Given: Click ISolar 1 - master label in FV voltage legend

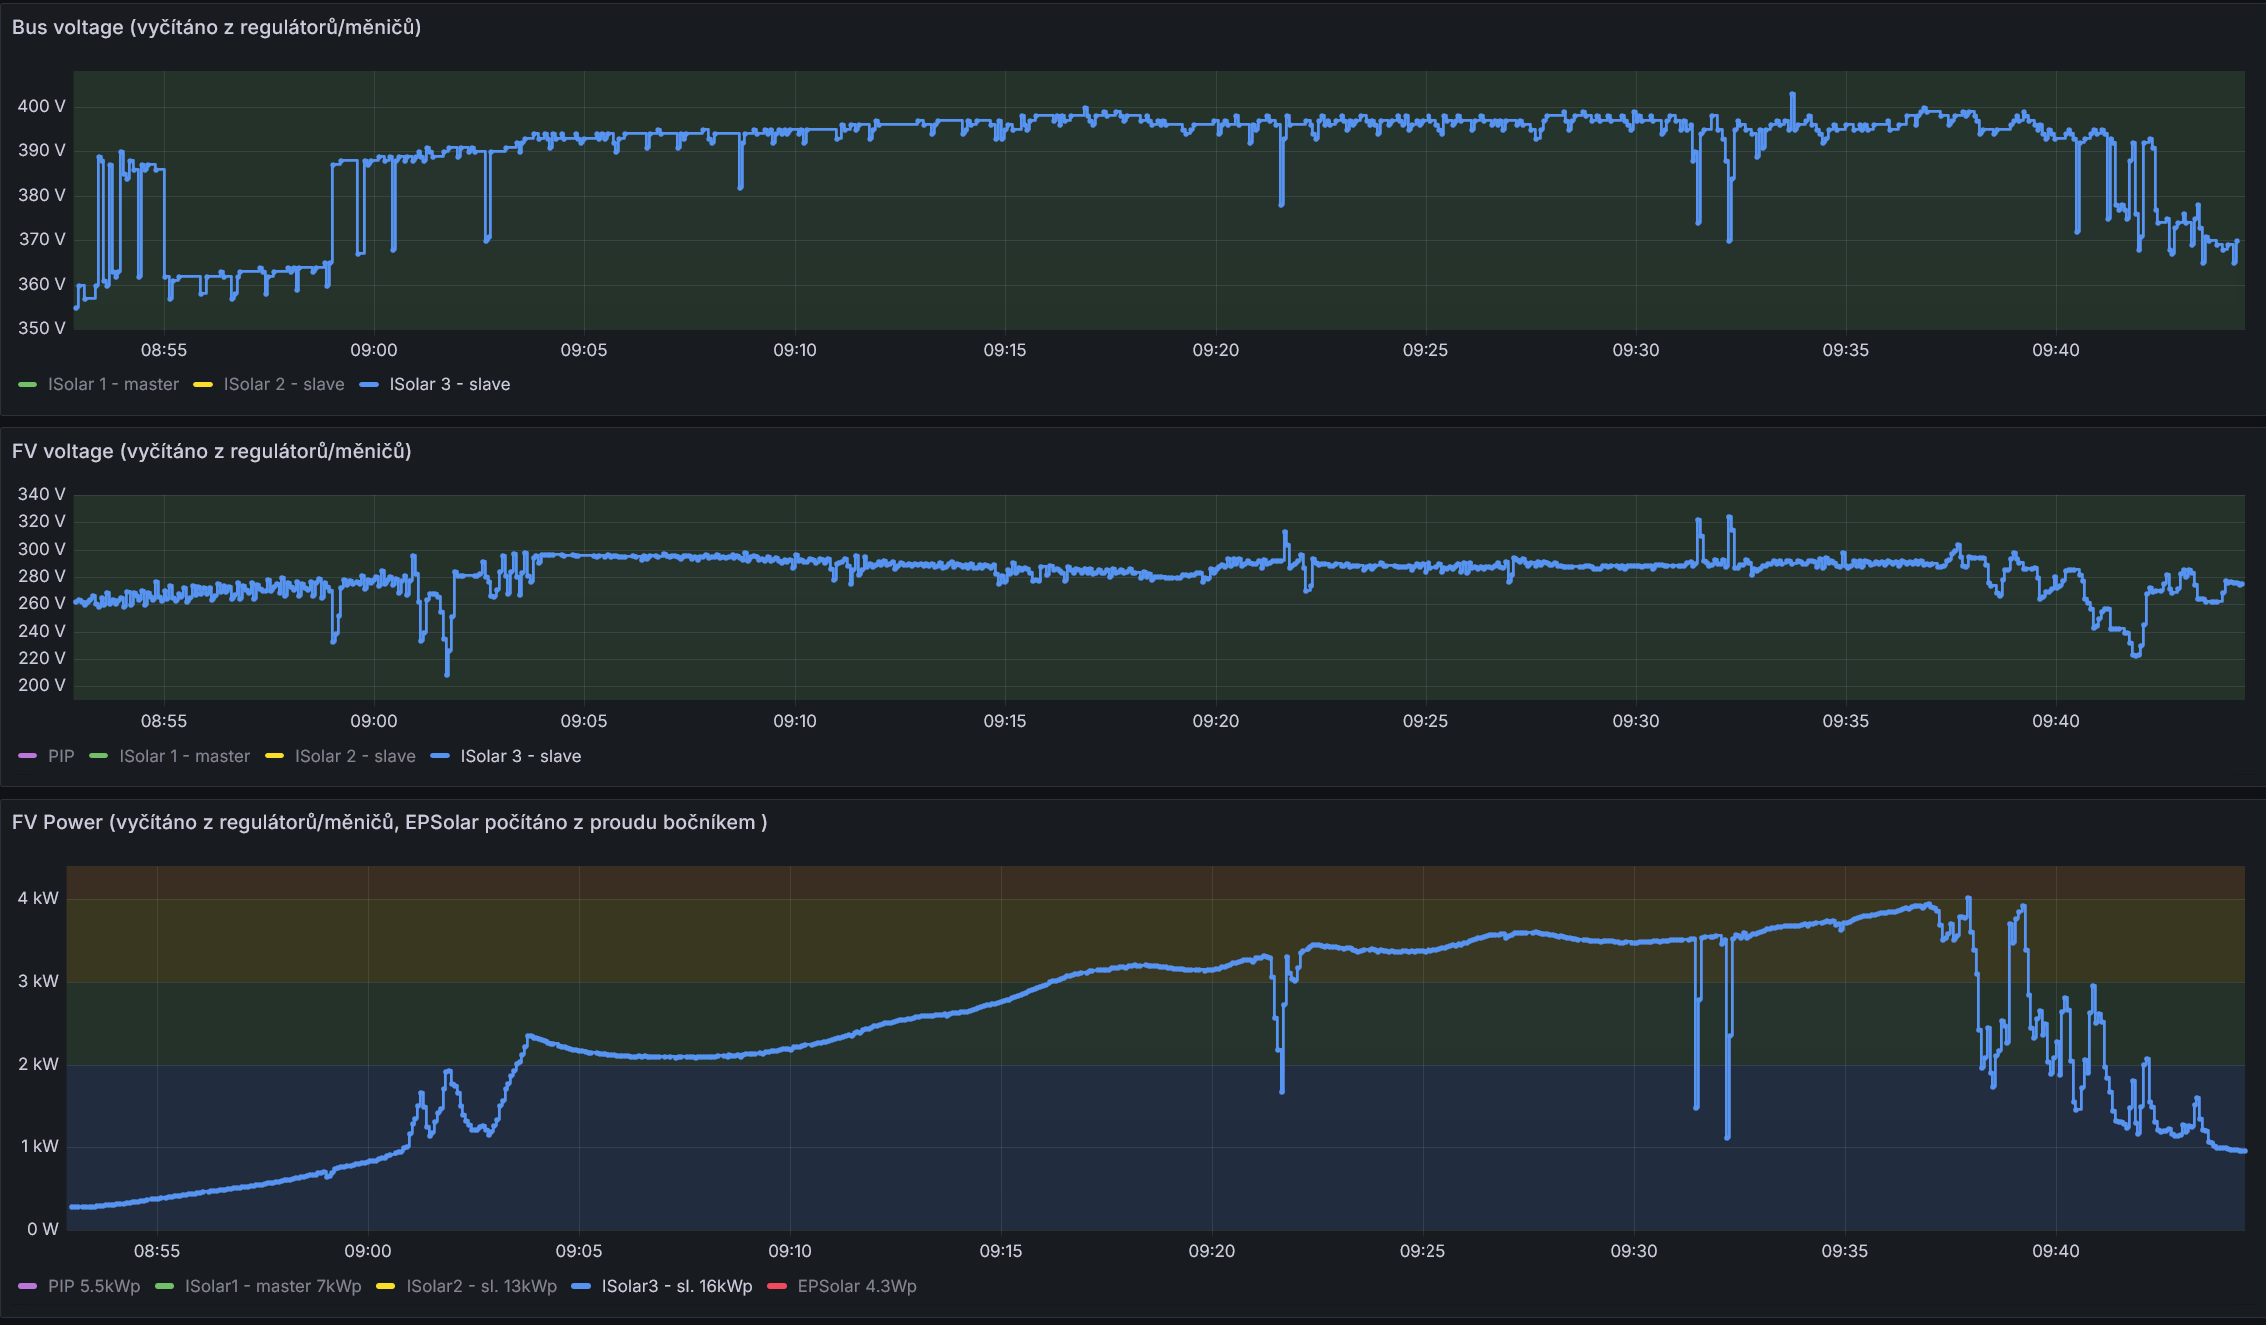Looking at the screenshot, I should tap(184, 756).
